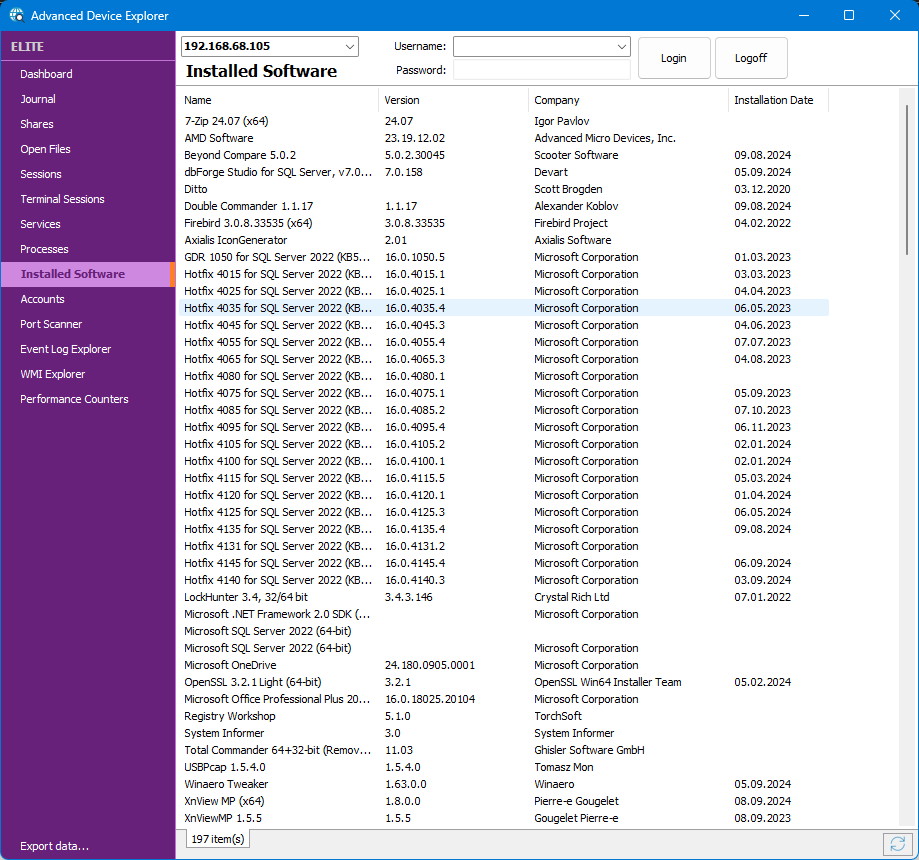This screenshot has height=860, width=919.
Task: Click Crystal Rich Ltd company cell
Action: [571, 597]
